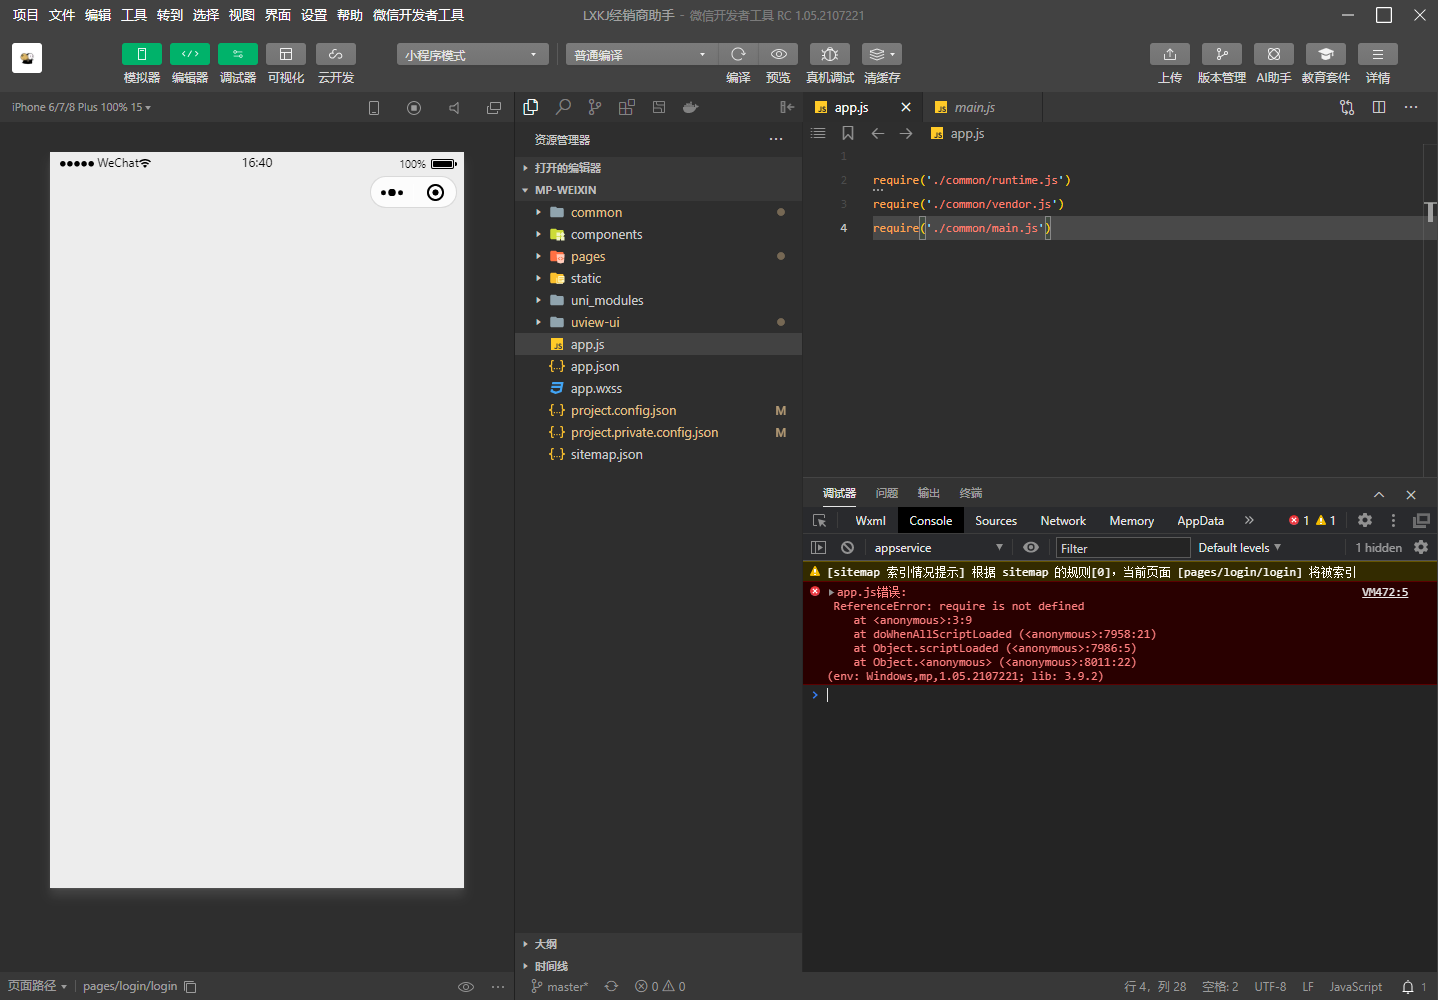Toggle the editor (编辑器) panel
The width and height of the screenshot is (1438, 1000).
(189, 54)
